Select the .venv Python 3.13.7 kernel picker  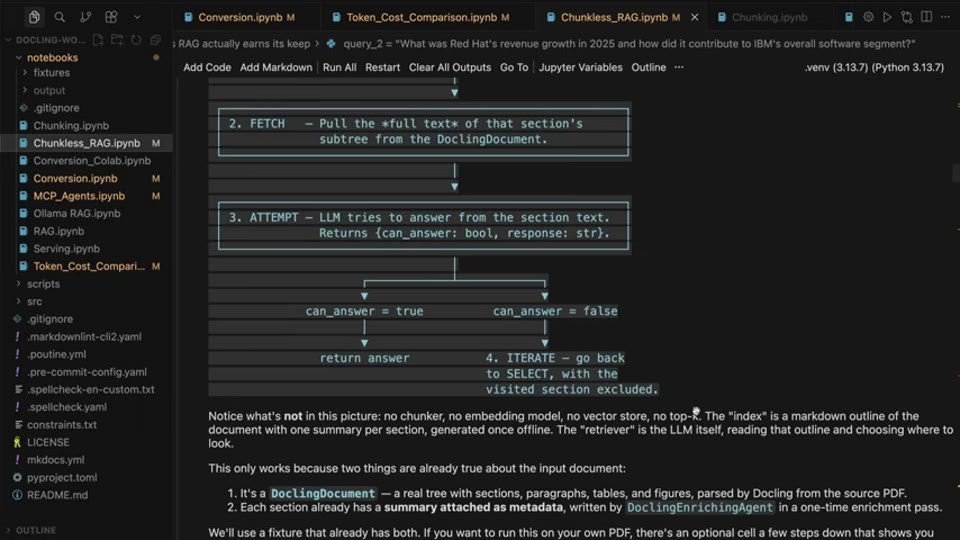coord(874,67)
